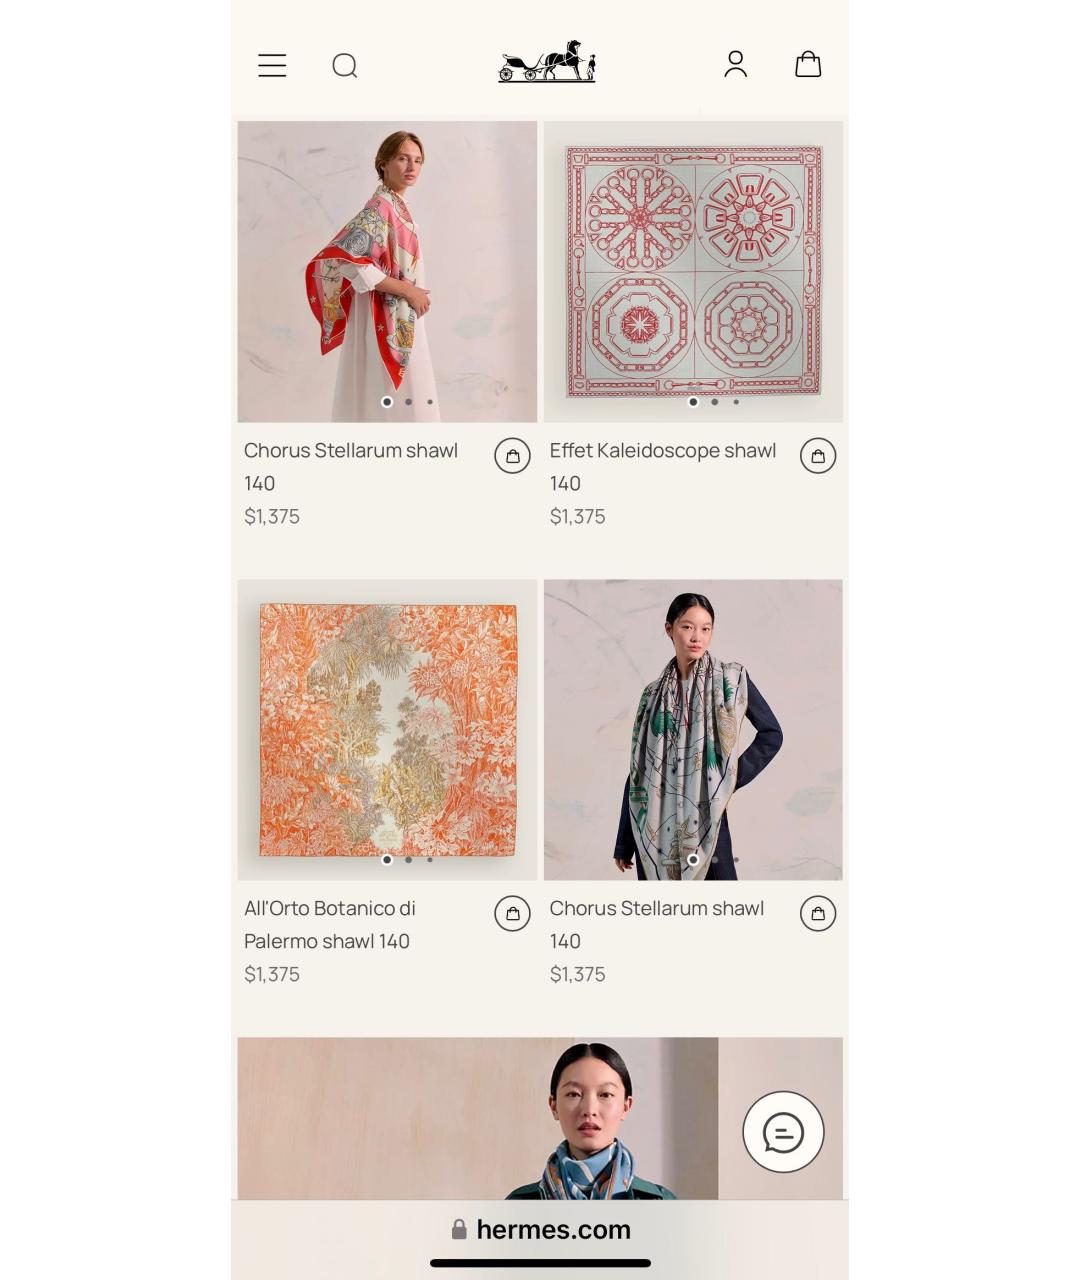Open first Chorus Stellarum shawl 140 title

tap(350, 466)
